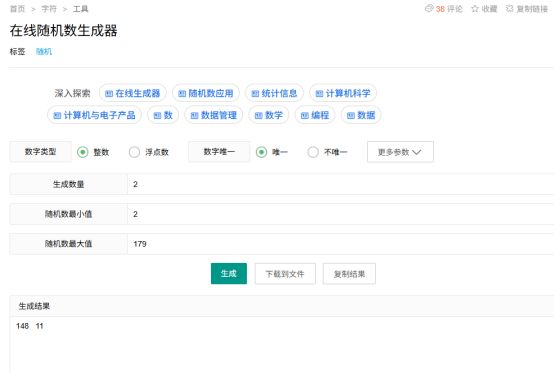Explore the 数据管理 topic chip
The image size is (554, 374).
coord(214,115)
